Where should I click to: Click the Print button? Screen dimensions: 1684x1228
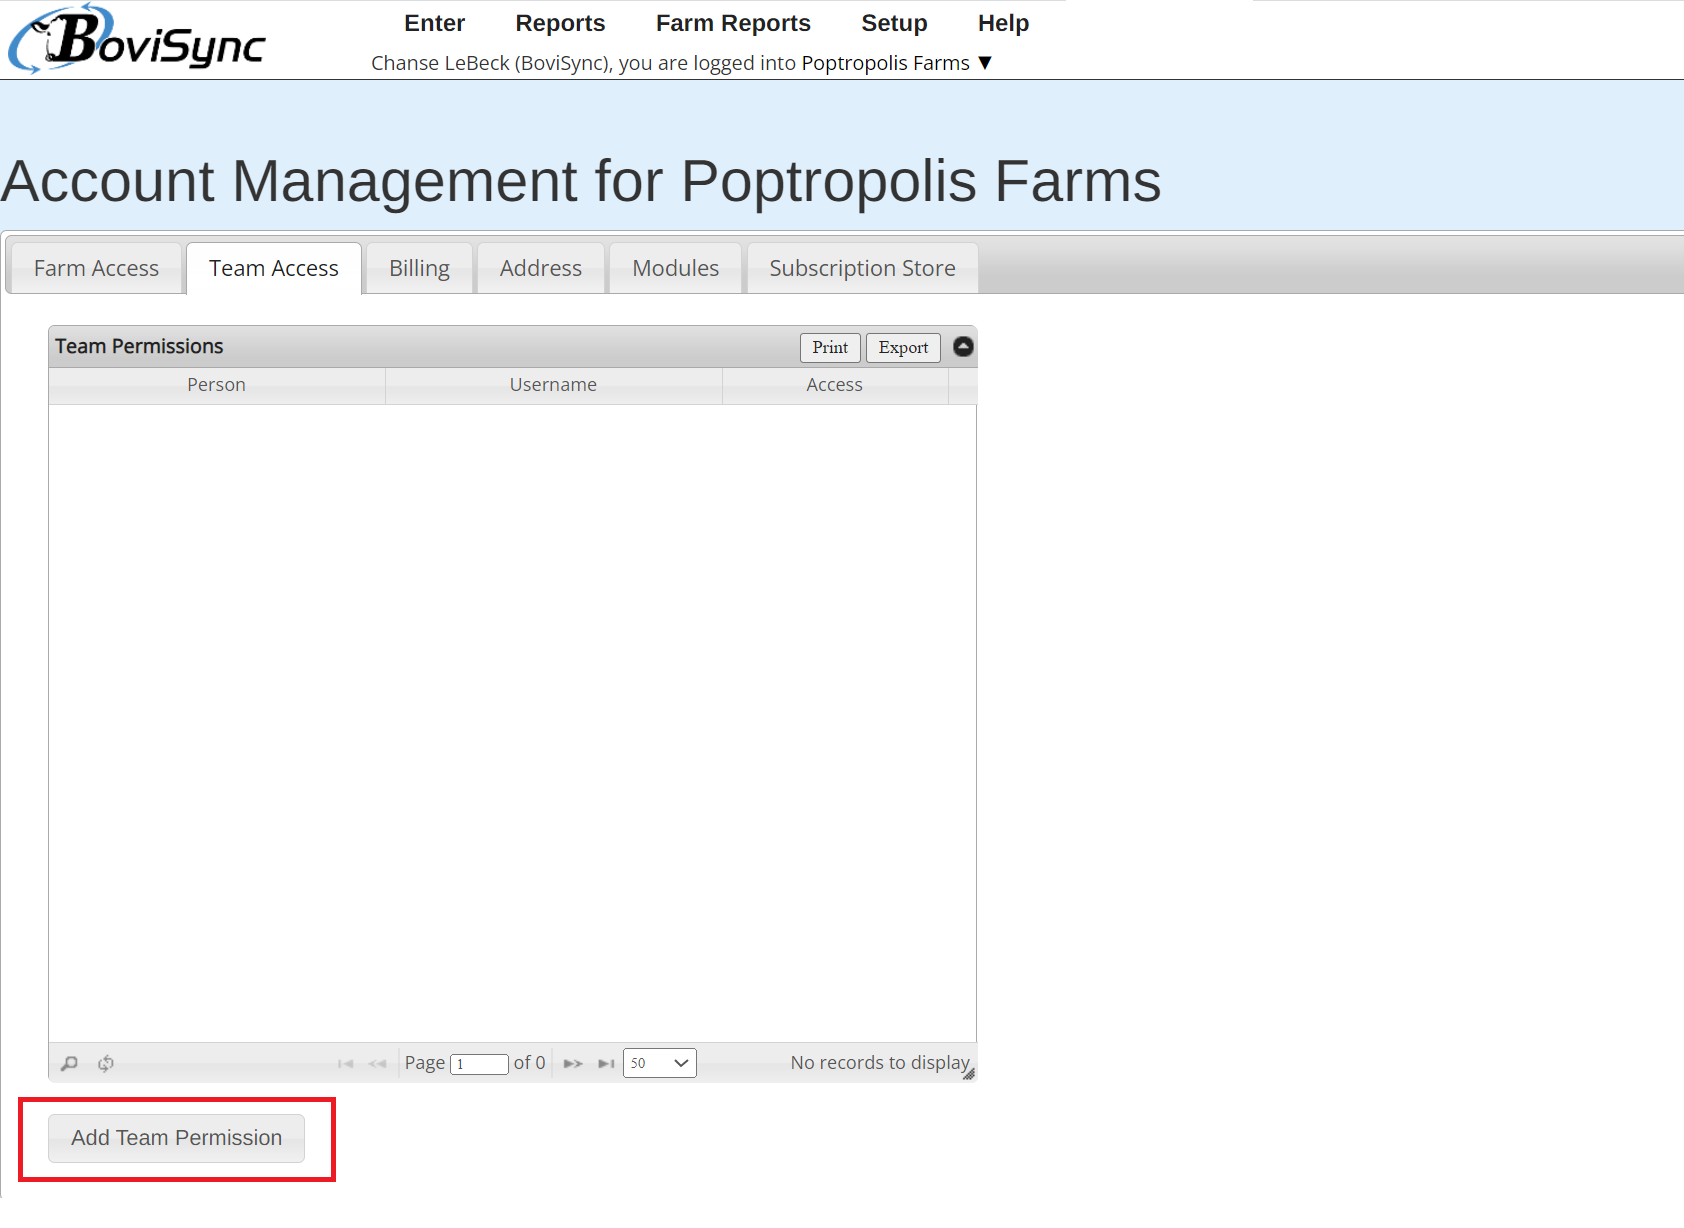[830, 347]
